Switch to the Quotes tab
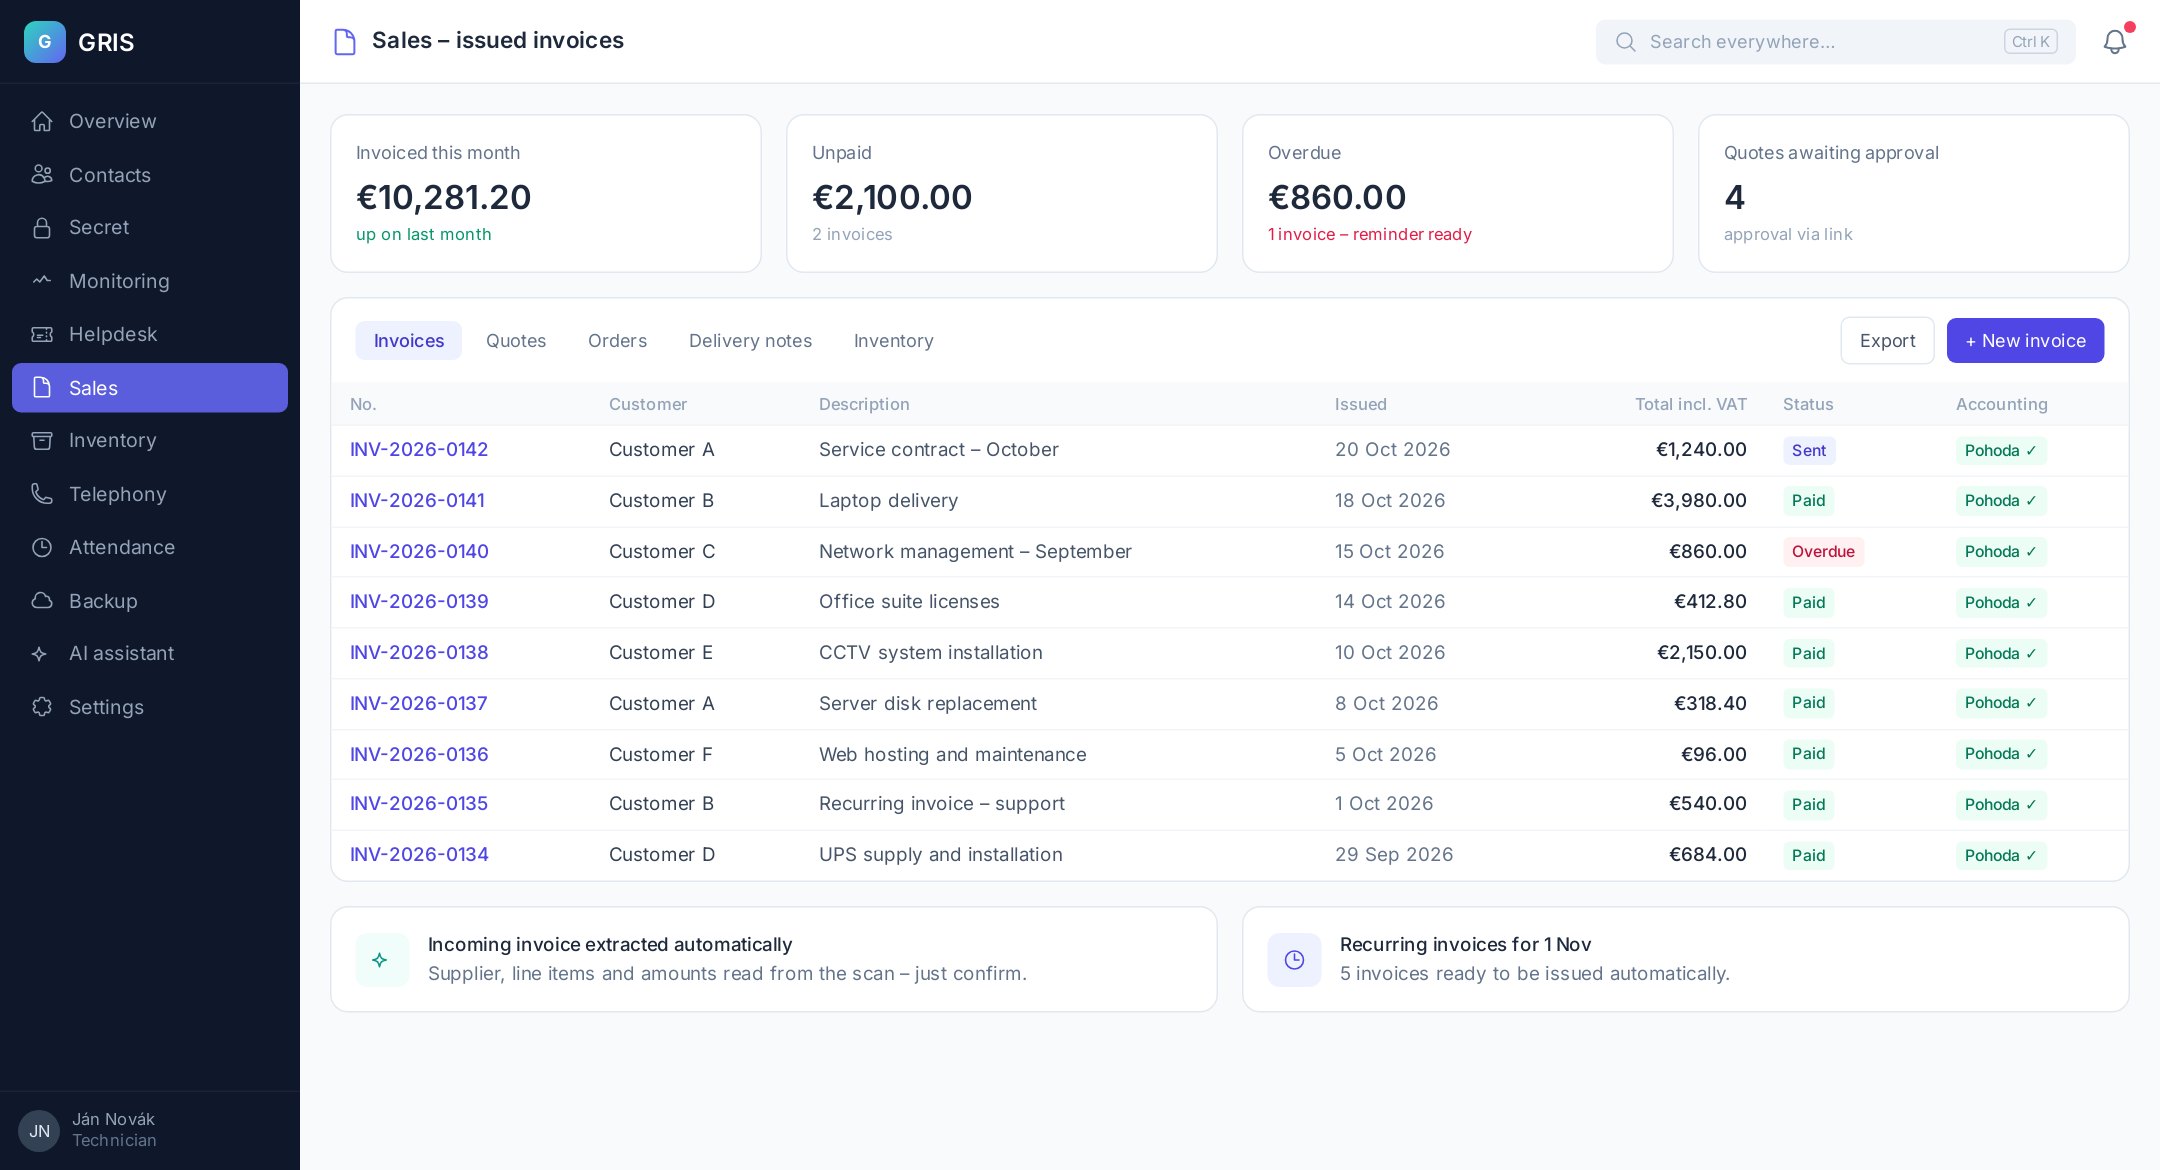Image resolution: width=2160 pixels, height=1170 pixels. click(516, 341)
